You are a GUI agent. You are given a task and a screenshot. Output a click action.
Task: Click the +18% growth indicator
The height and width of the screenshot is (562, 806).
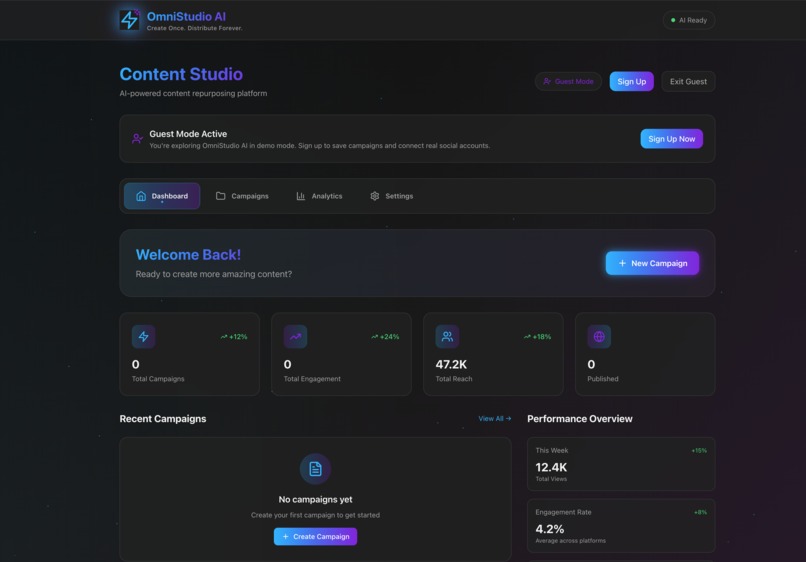click(537, 337)
